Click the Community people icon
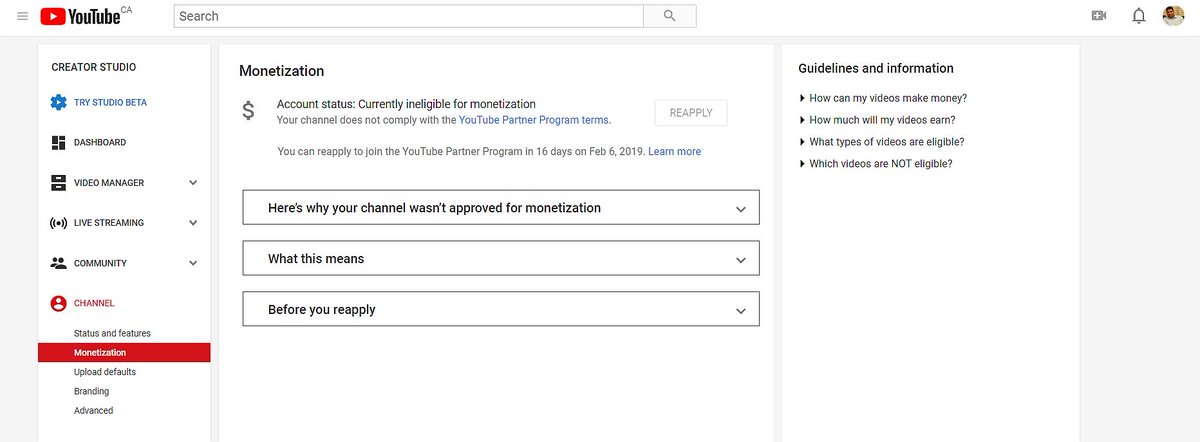 58,263
